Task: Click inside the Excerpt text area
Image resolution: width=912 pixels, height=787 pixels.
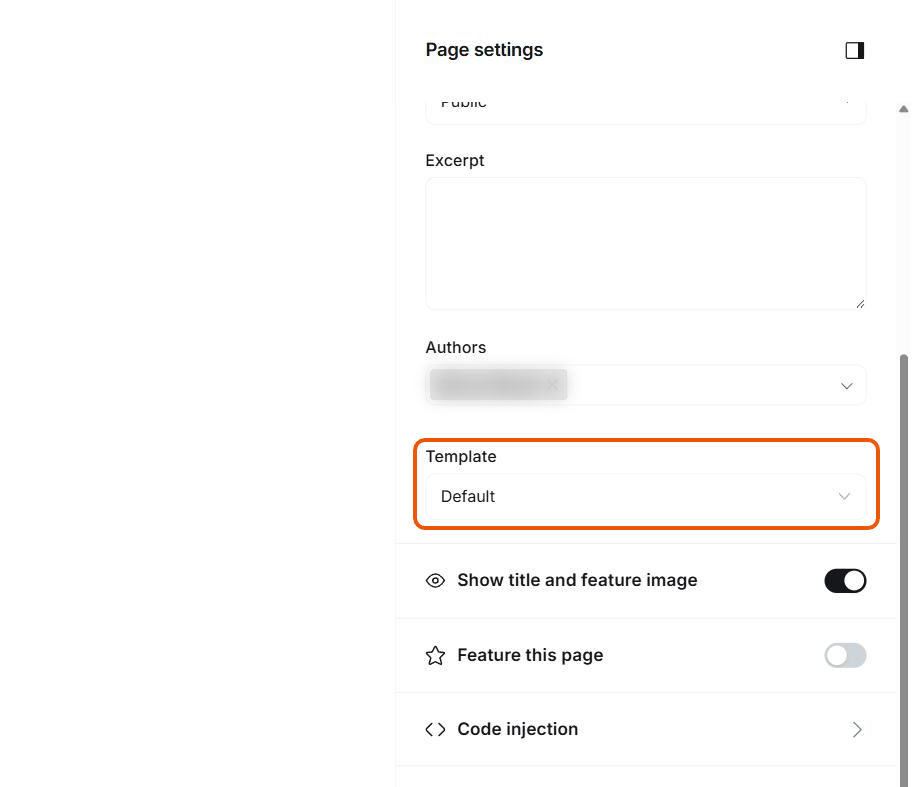Action: coord(646,244)
